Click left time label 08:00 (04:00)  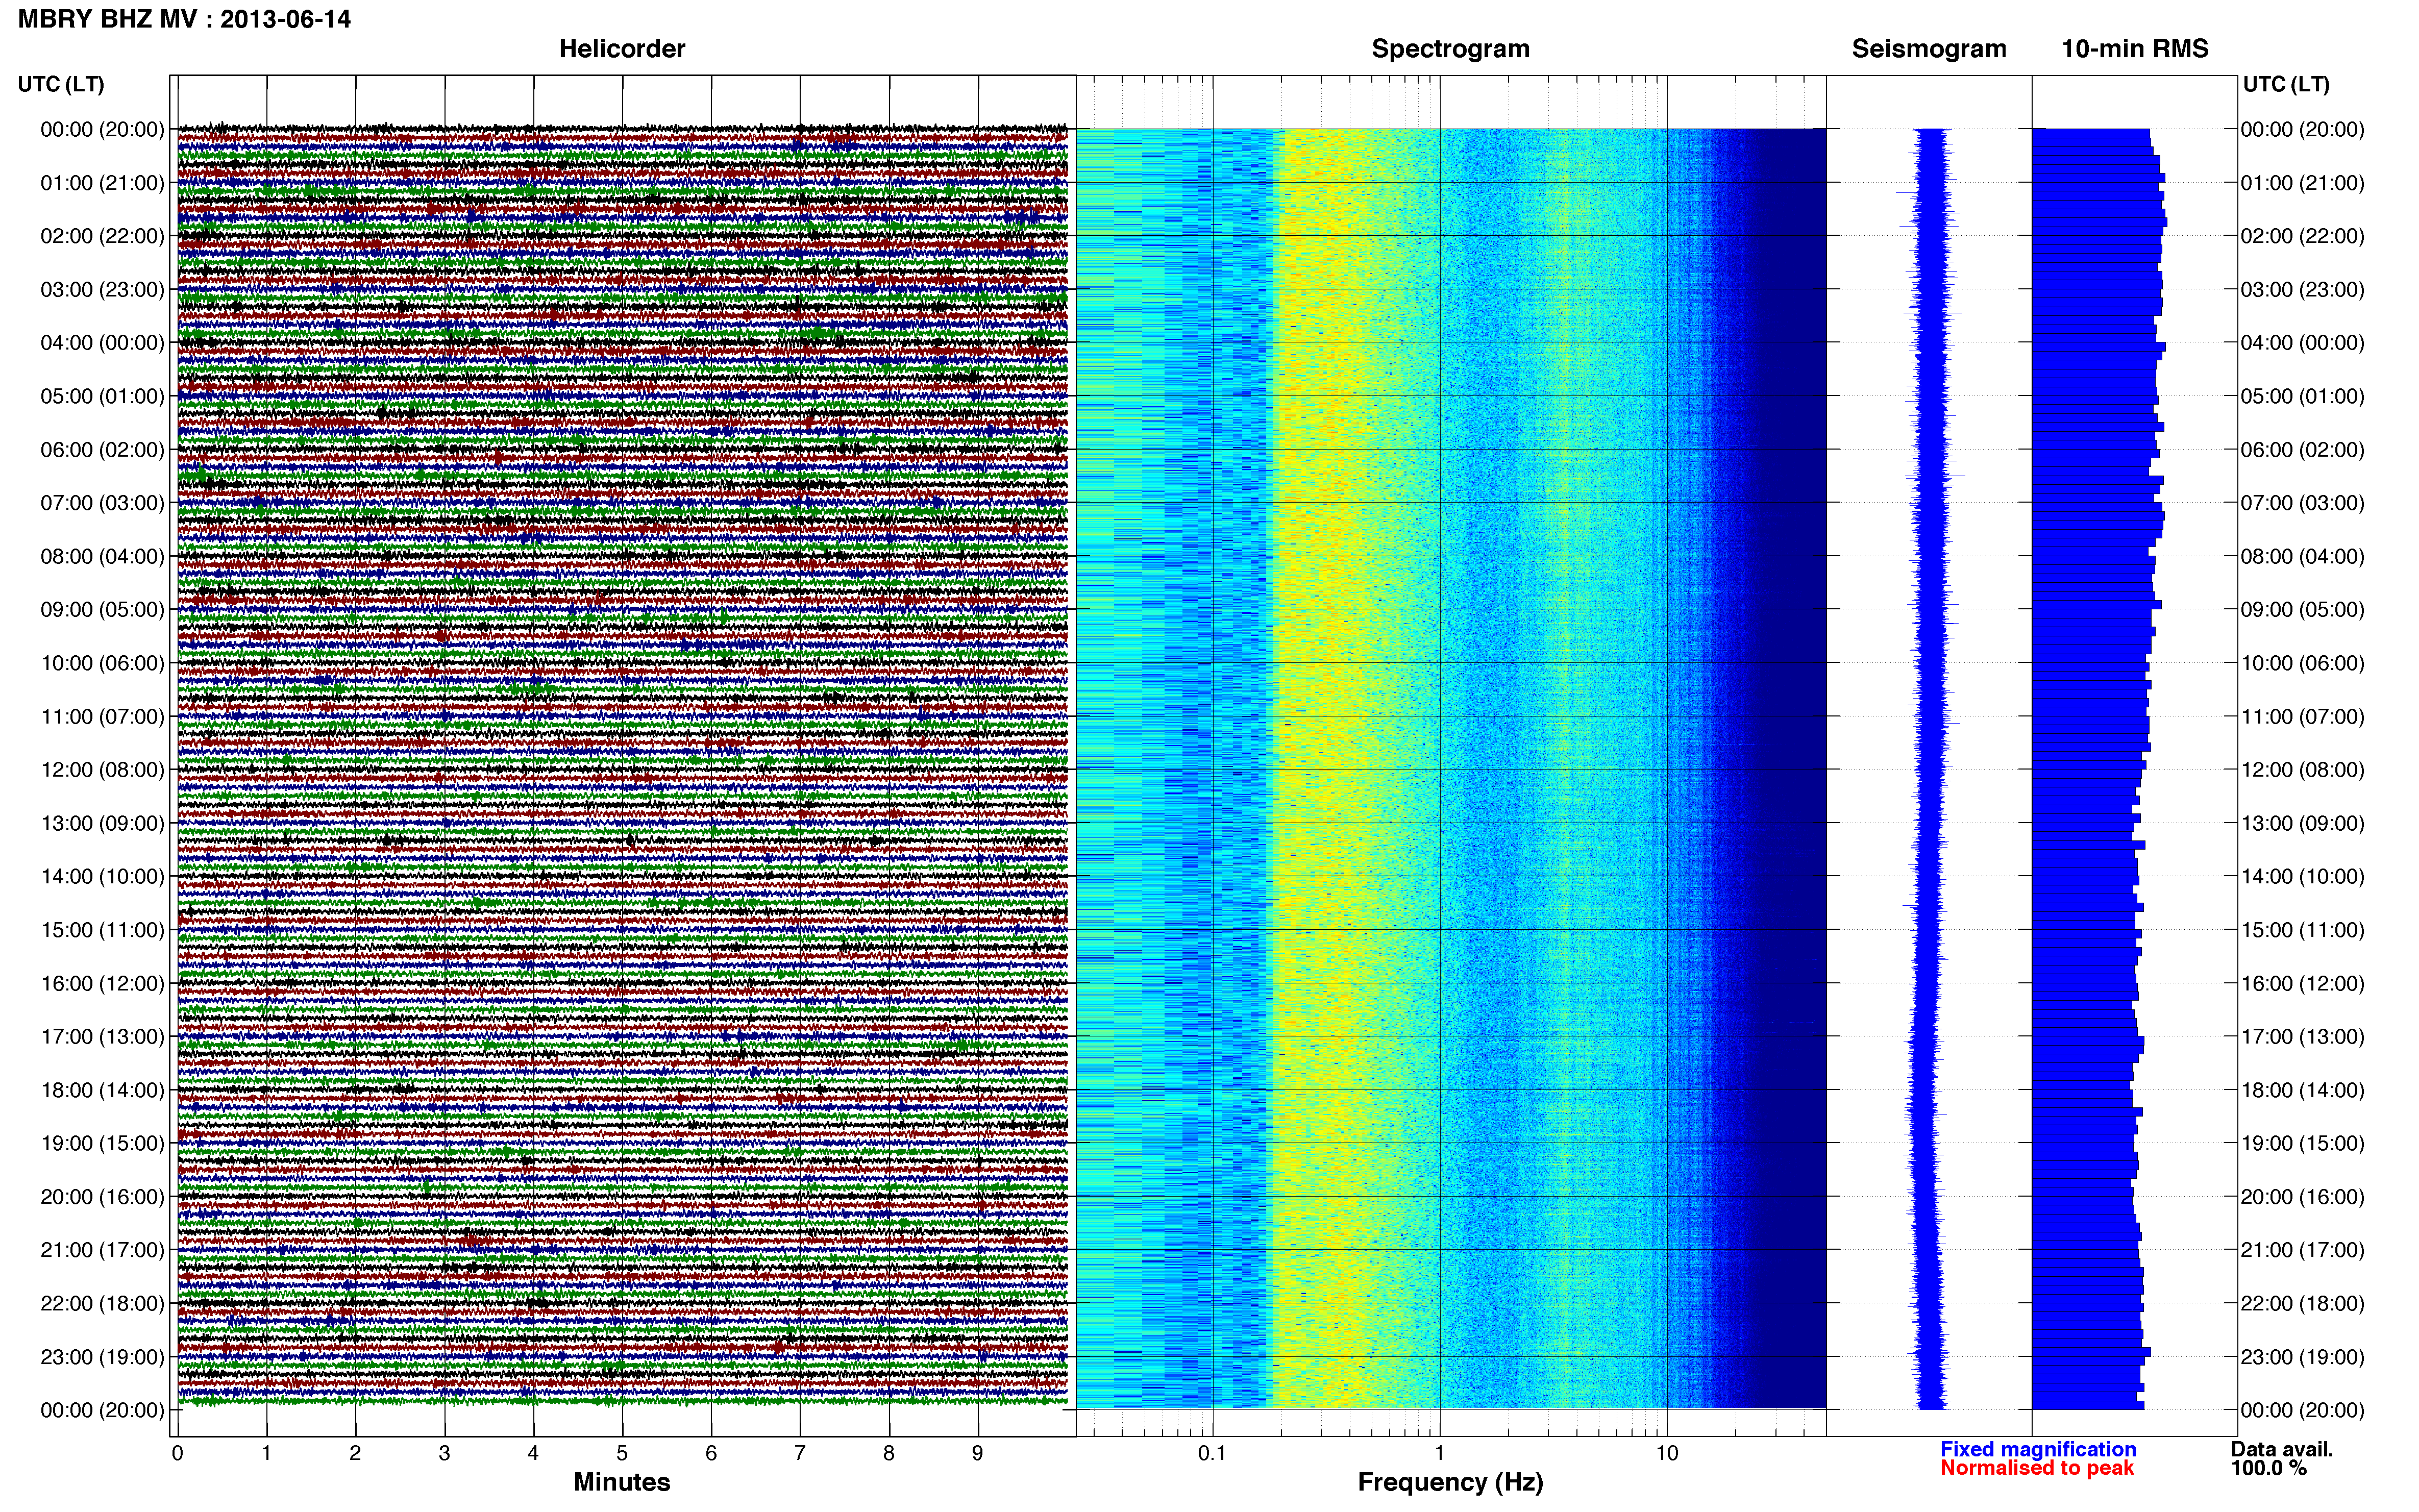tap(102, 556)
